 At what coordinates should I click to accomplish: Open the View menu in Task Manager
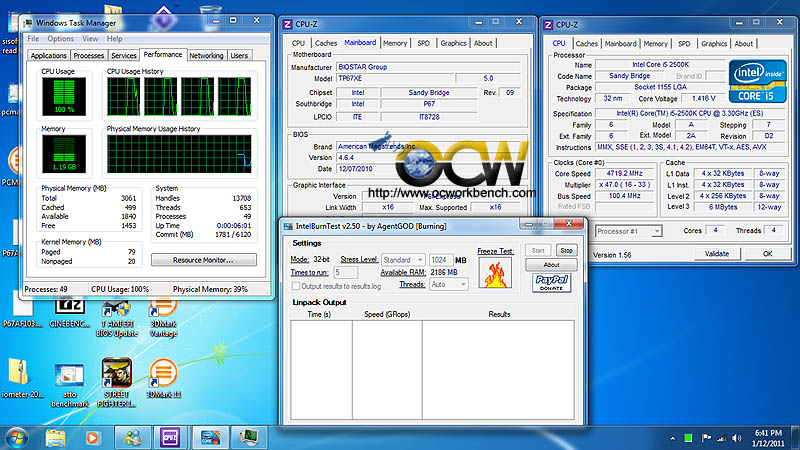tap(90, 39)
